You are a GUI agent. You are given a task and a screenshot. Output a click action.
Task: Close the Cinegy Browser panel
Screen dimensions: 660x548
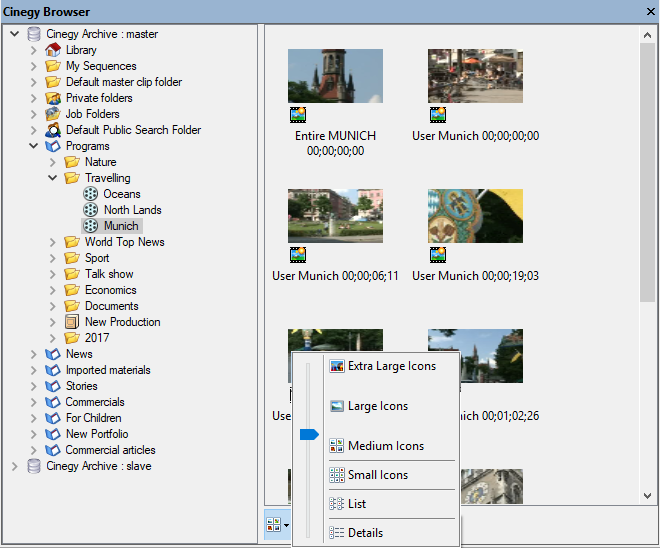click(x=651, y=11)
